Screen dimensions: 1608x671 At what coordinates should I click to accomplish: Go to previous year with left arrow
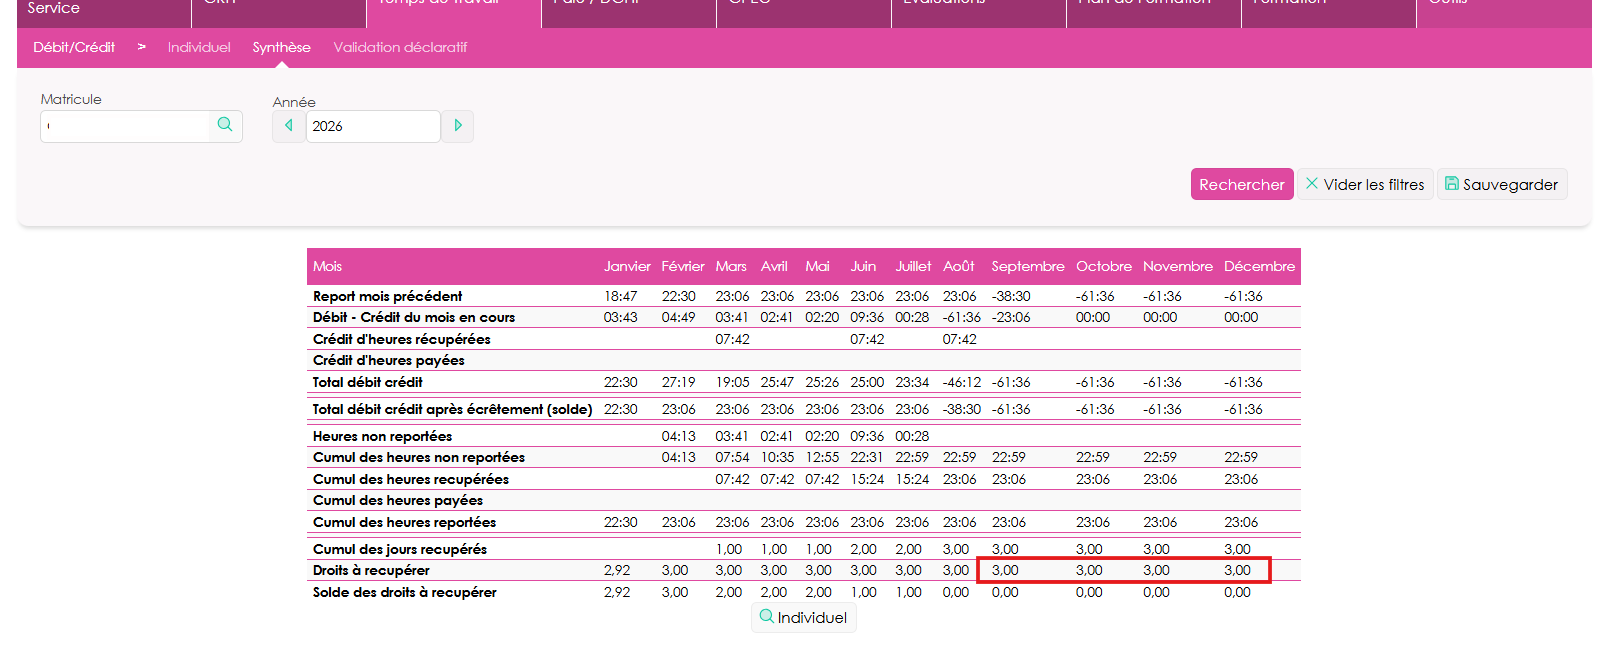click(x=289, y=126)
